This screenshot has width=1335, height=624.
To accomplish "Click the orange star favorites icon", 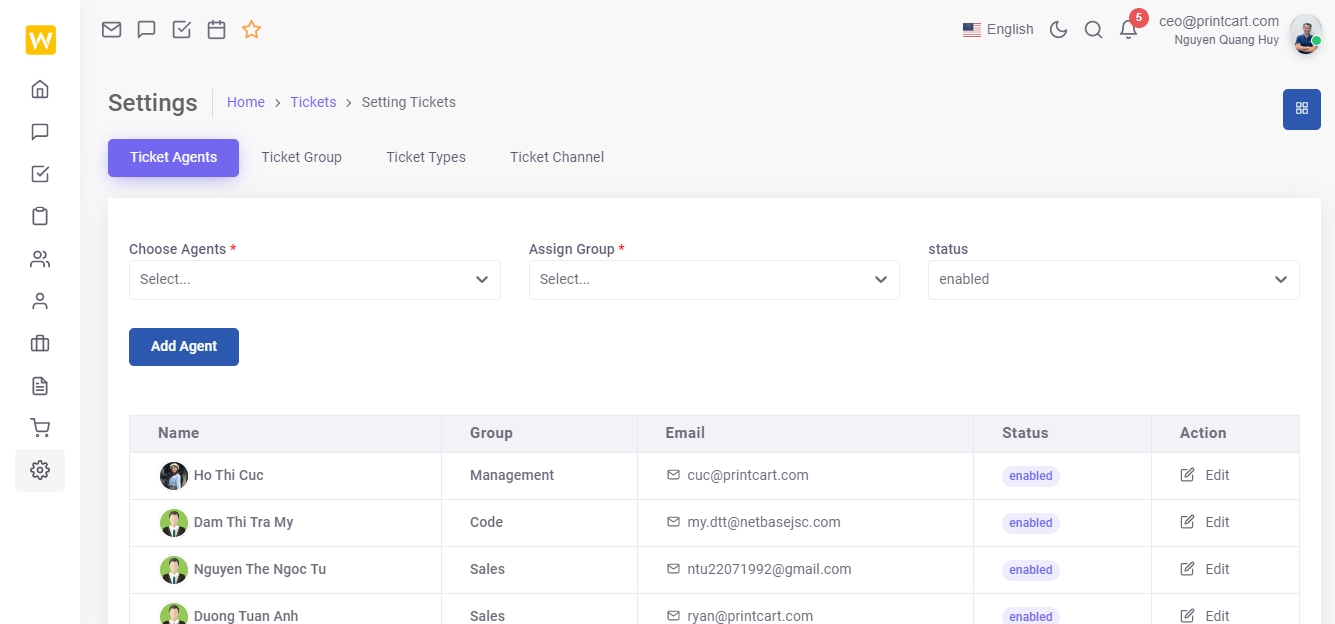I will (251, 29).
